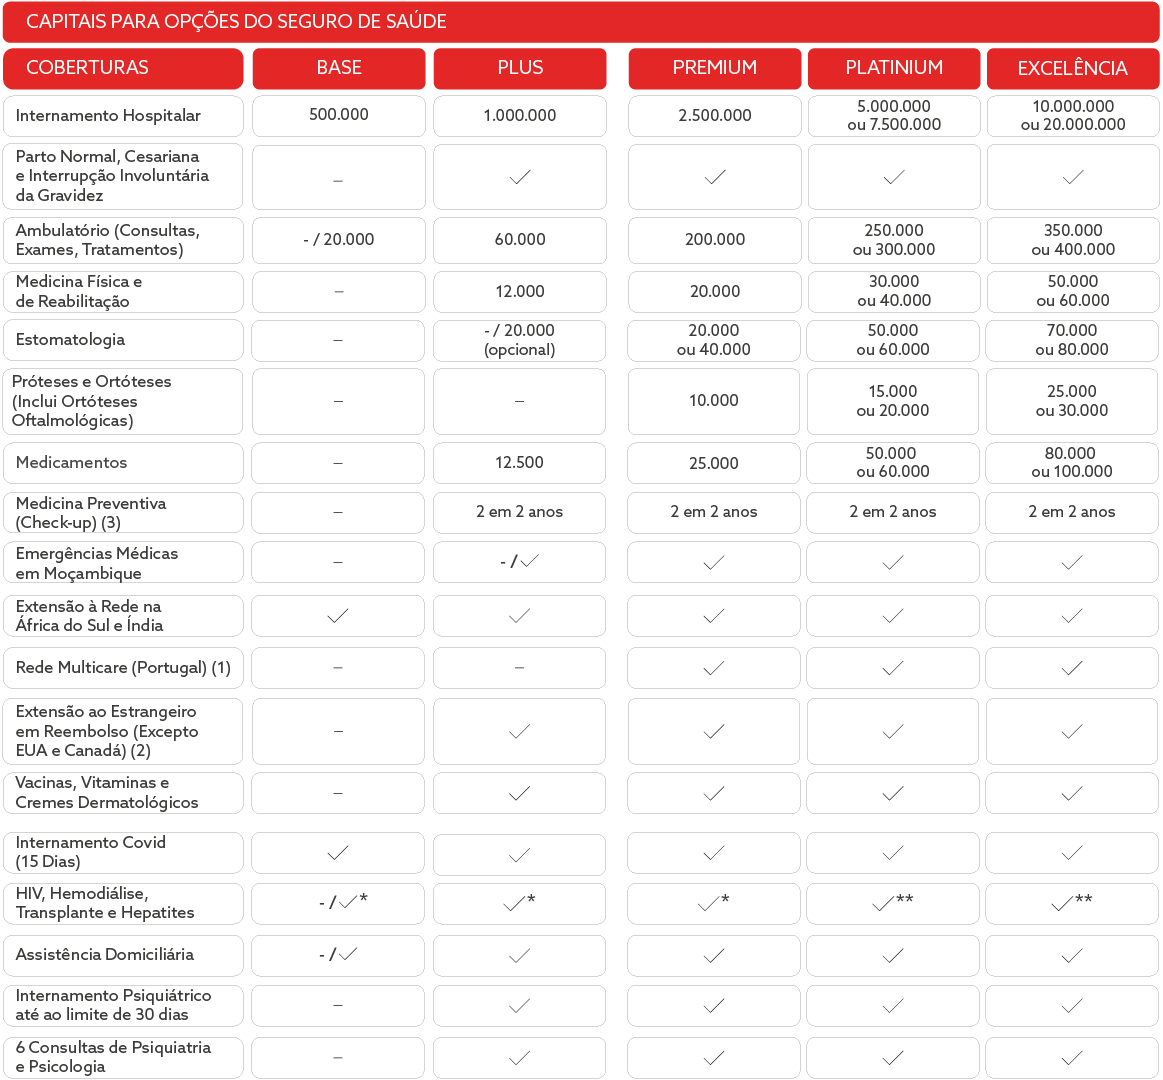The width and height of the screenshot is (1163, 1080).
Task: Click PLUS '✓*' for HIV, Hemodiálise
Action: click(x=519, y=903)
